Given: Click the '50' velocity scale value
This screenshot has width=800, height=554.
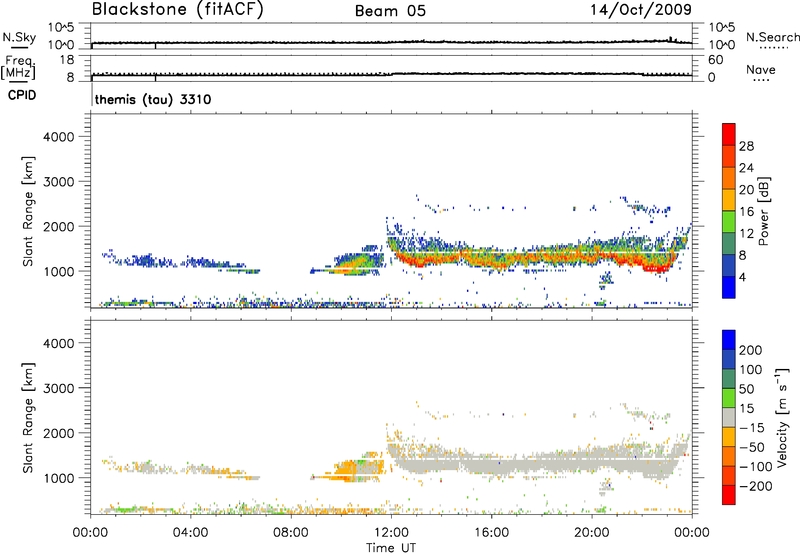Looking at the screenshot, I should [746, 389].
